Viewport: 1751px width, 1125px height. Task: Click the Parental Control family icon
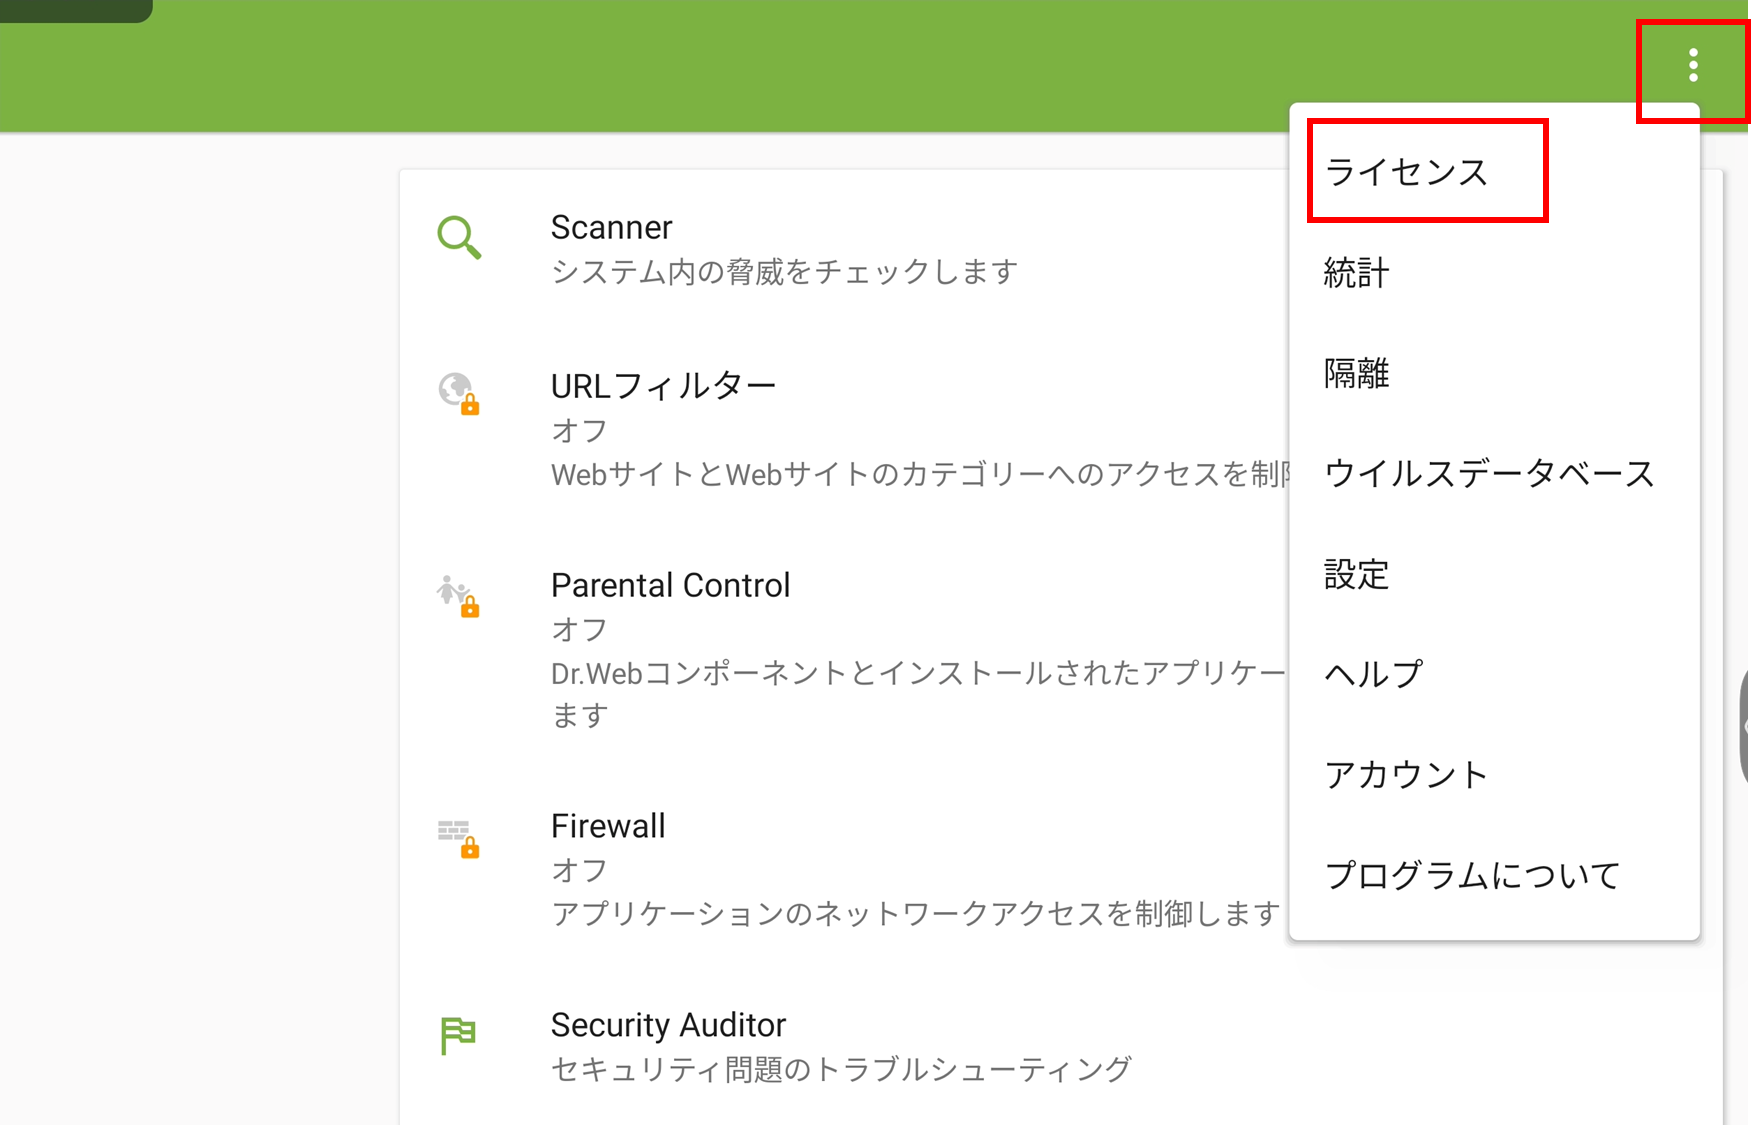[x=459, y=596]
